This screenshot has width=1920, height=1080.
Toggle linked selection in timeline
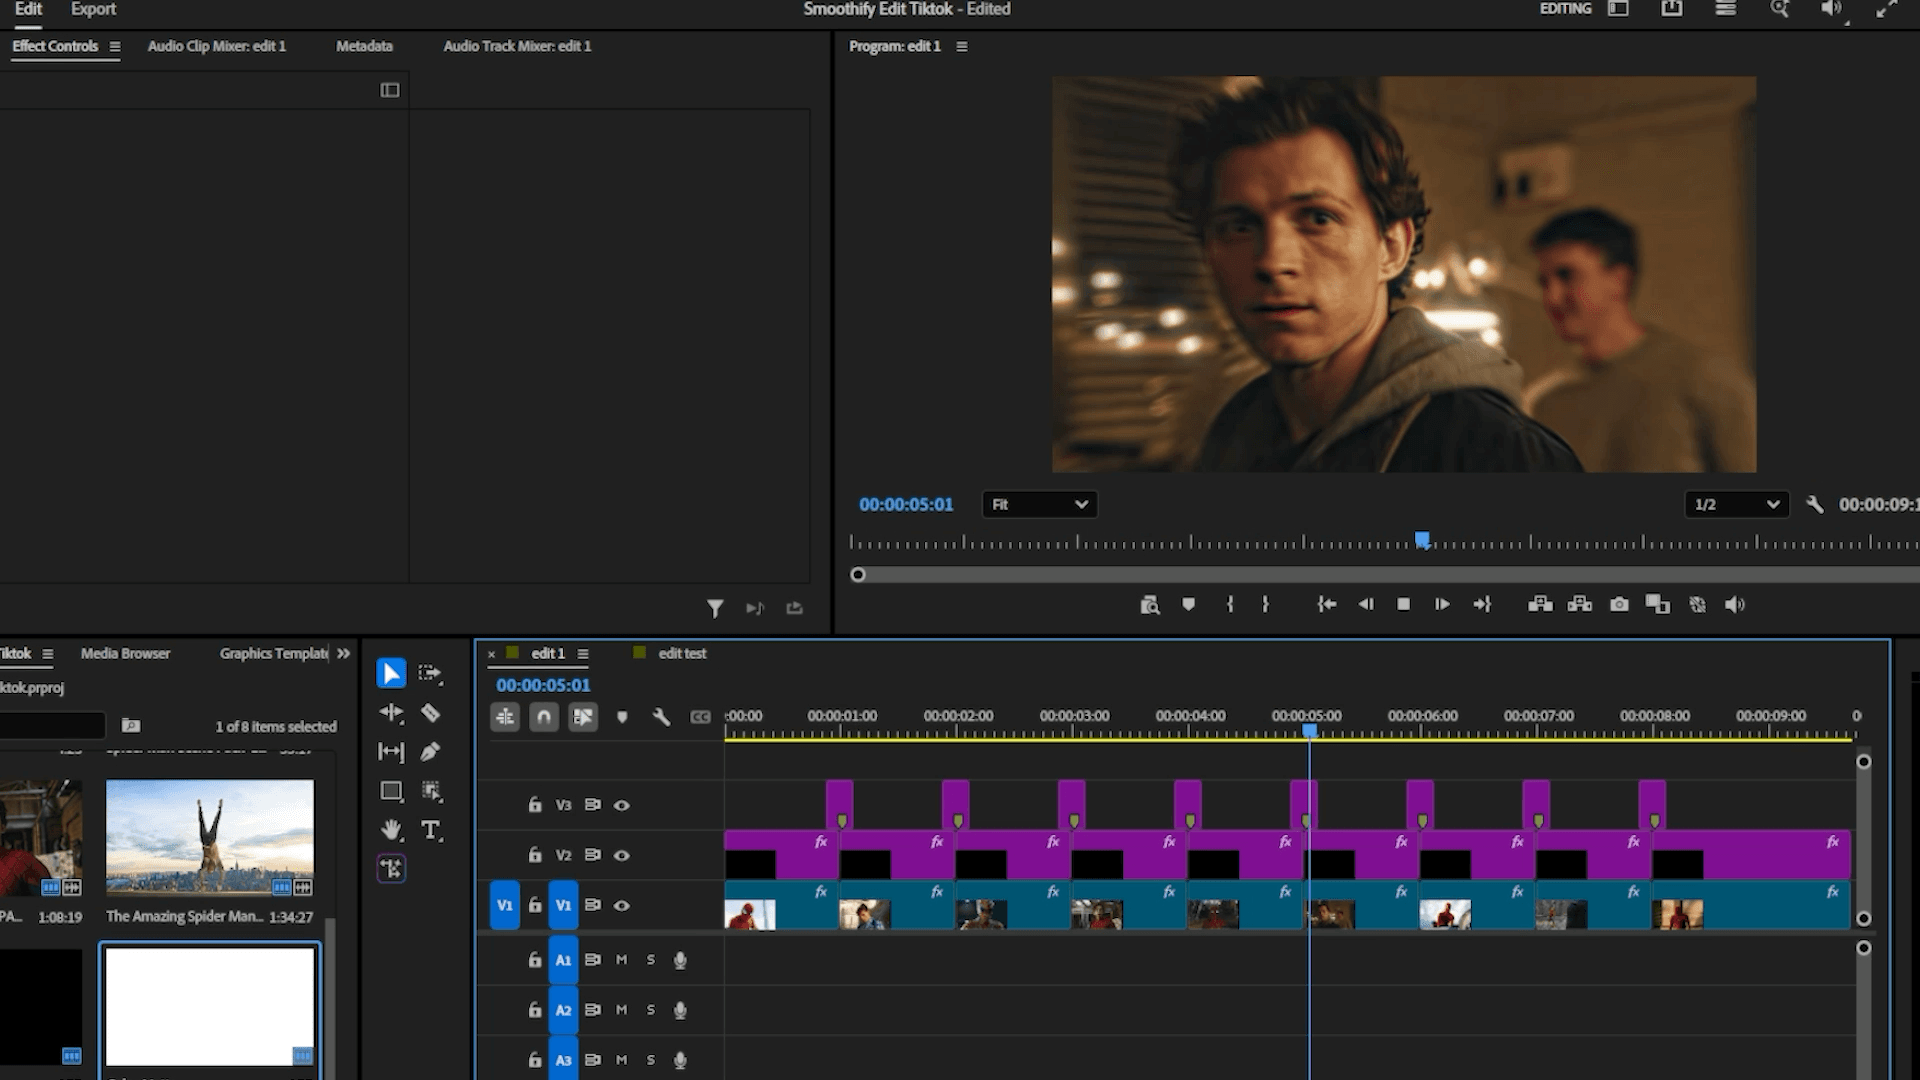point(583,717)
